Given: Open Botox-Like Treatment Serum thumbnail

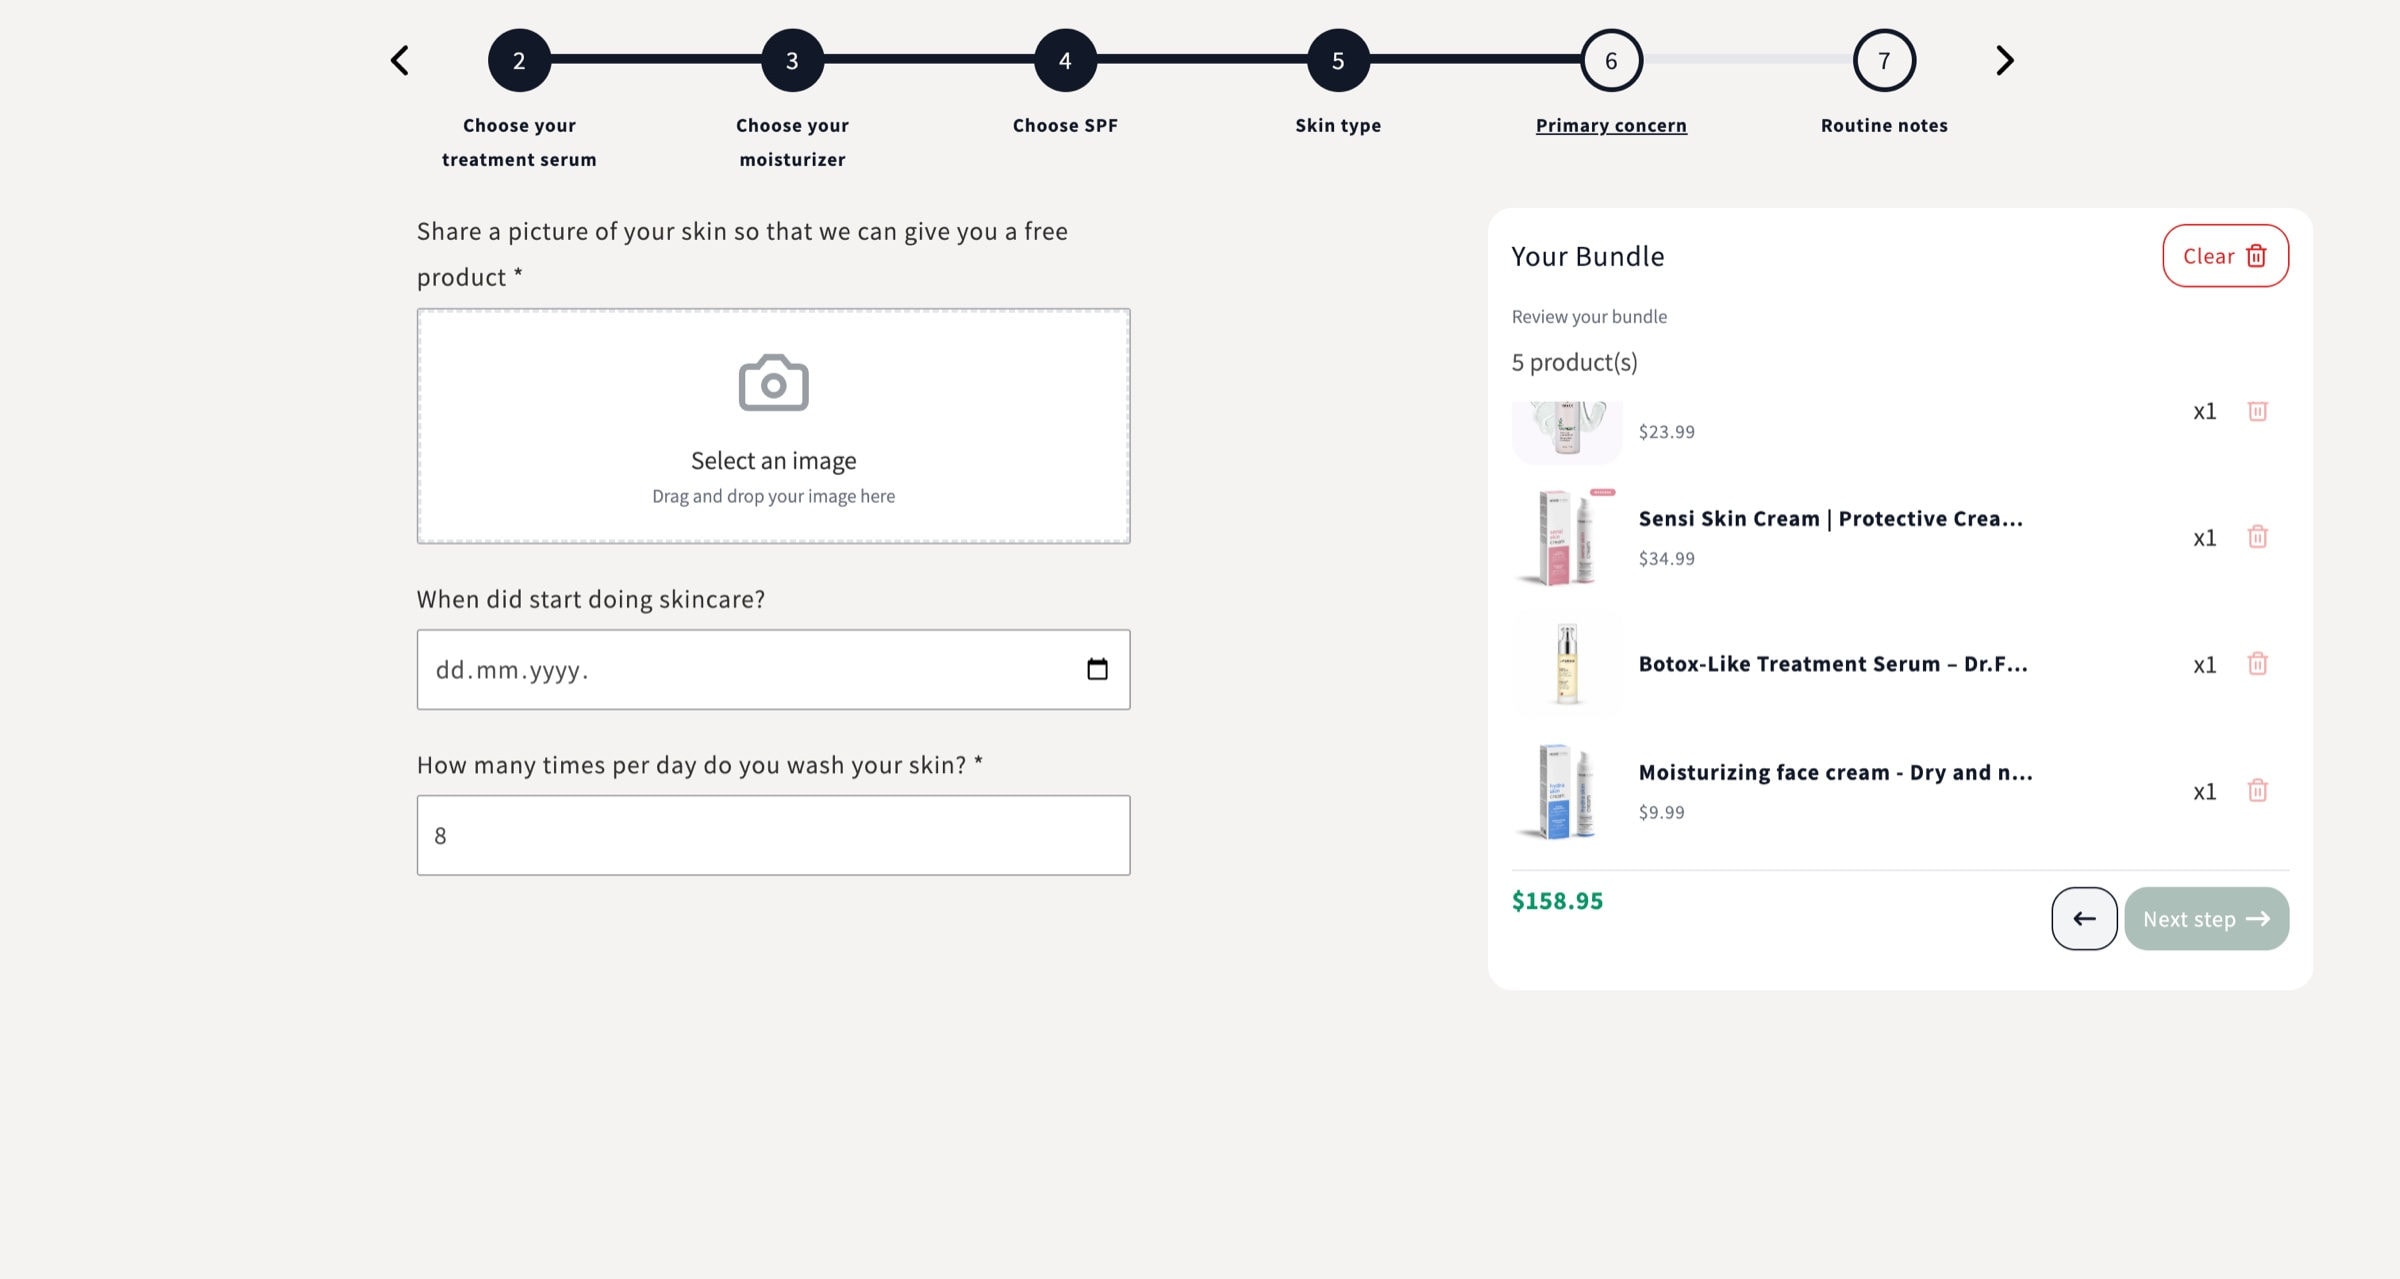Looking at the screenshot, I should (1567, 664).
